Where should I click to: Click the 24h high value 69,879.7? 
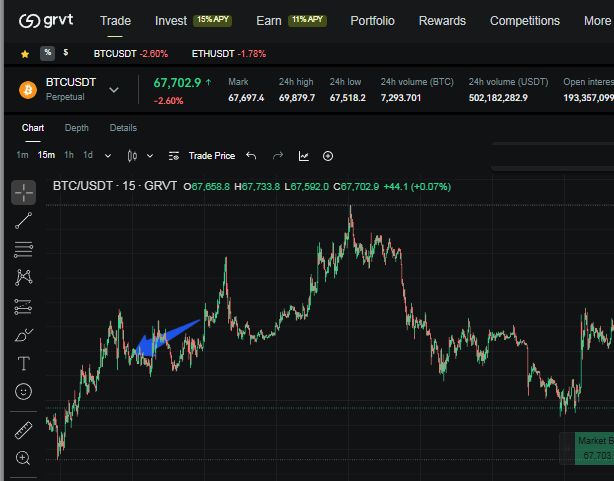(297, 98)
